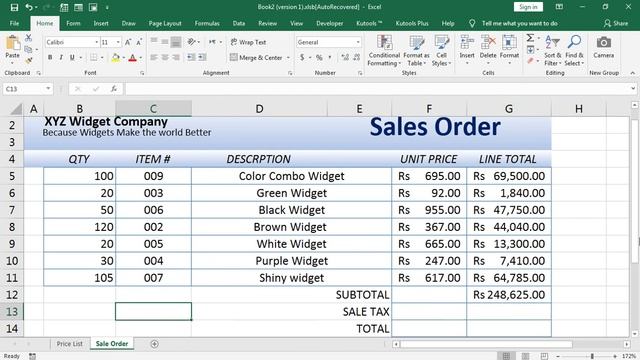Save the workbook from the quick access toolbar

[14, 7]
